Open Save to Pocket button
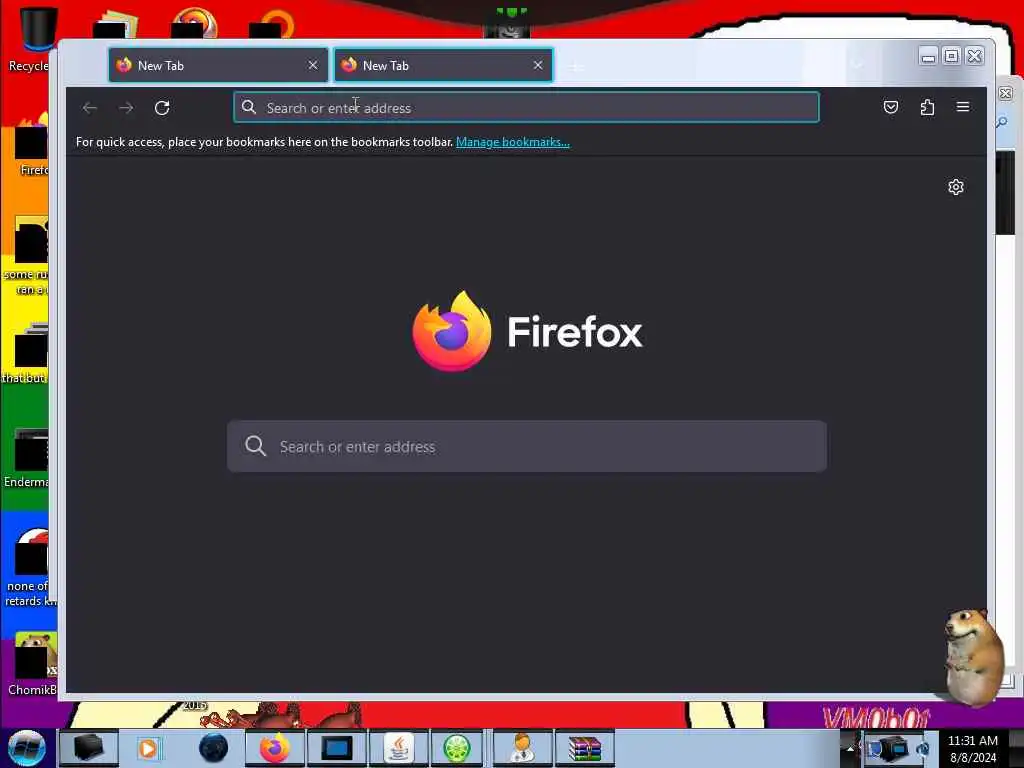This screenshot has width=1024, height=768. (x=891, y=107)
